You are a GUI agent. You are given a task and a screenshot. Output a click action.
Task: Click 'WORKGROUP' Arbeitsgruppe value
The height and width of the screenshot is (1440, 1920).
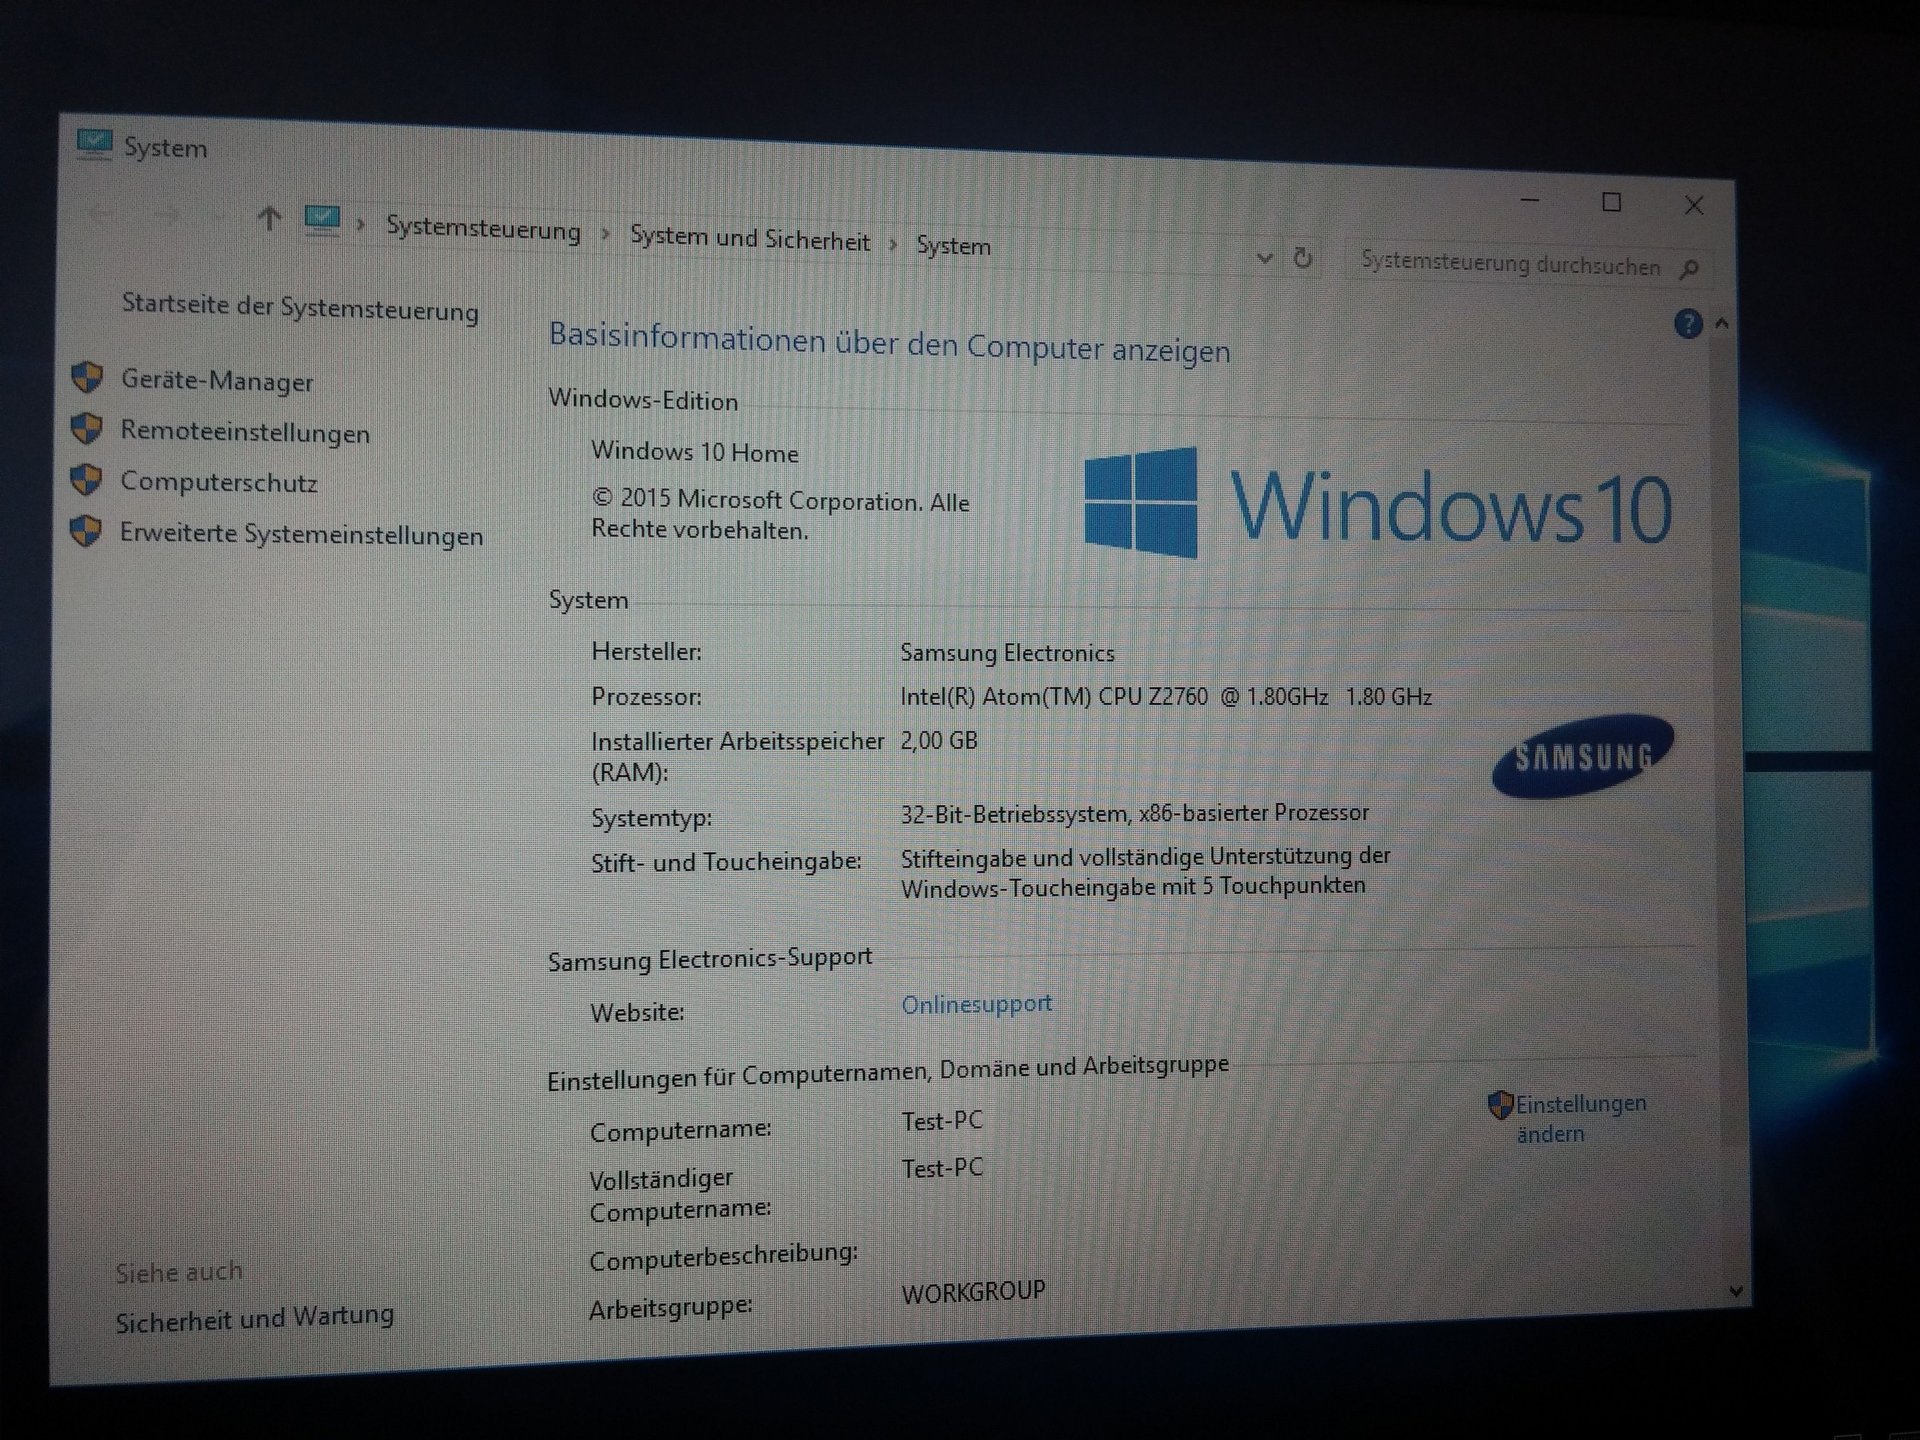pyautogui.click(x=973, y=1292)
